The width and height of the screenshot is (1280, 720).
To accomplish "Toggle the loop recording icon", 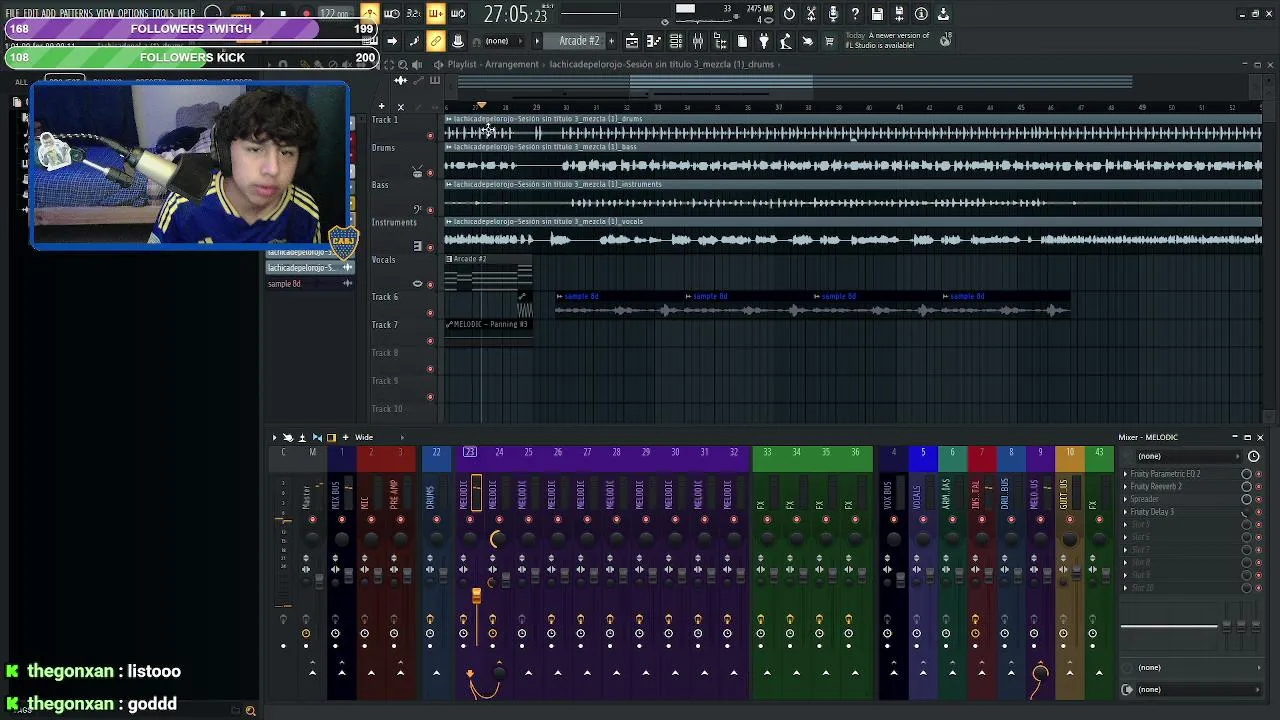I will pyautogui.click(x=458, y=14).
